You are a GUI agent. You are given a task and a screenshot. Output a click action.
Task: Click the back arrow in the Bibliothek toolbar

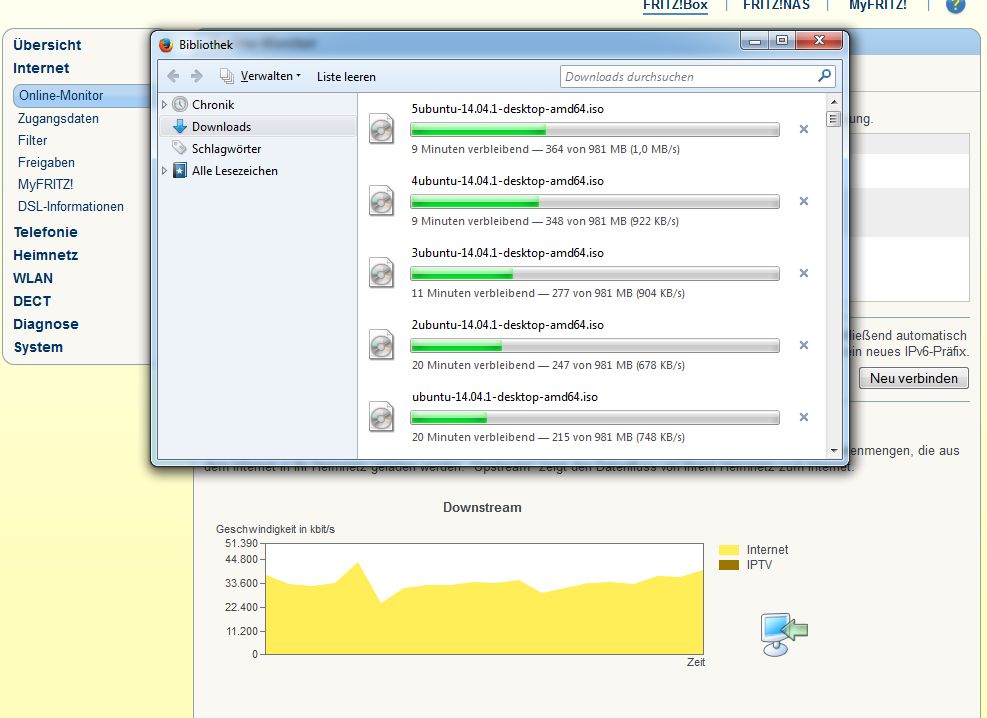point(173,76)
